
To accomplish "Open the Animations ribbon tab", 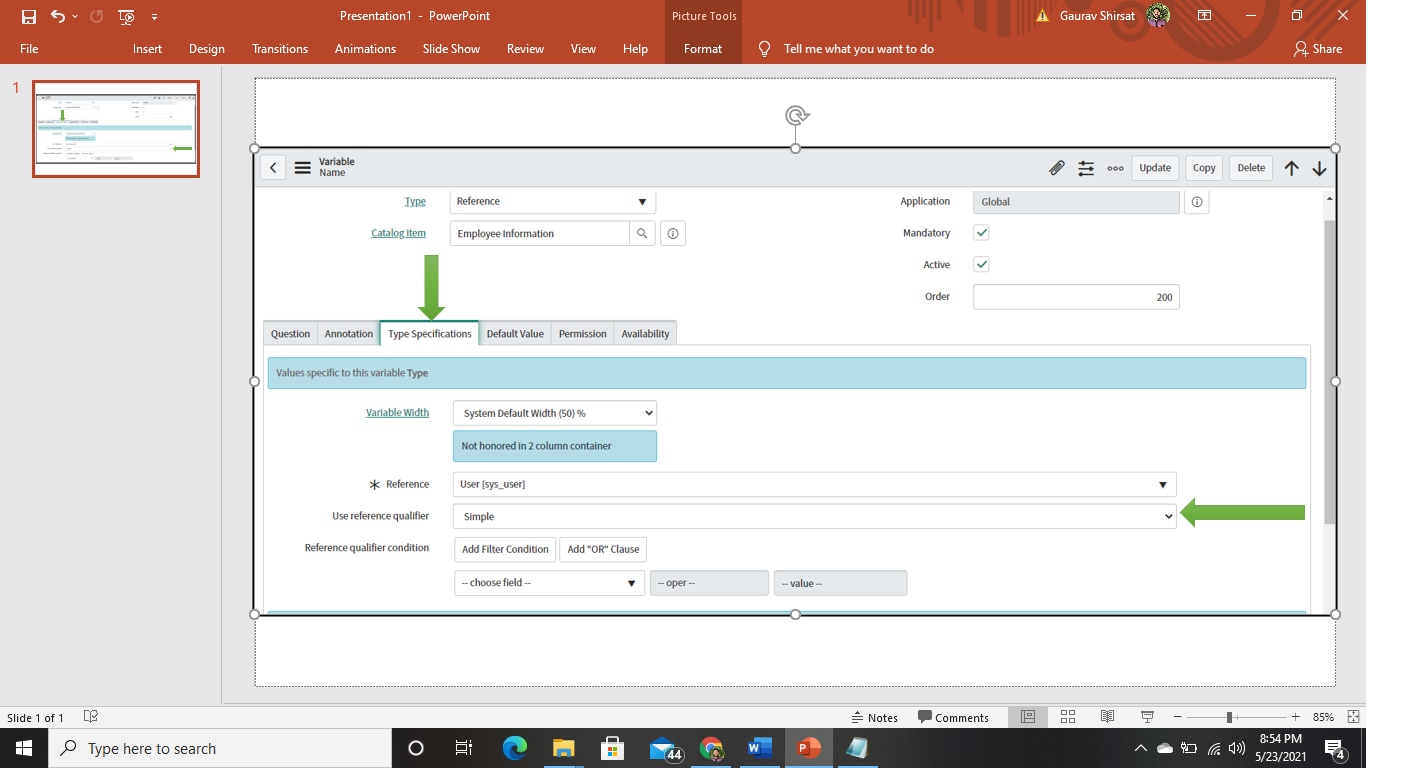I will (365, 48).
